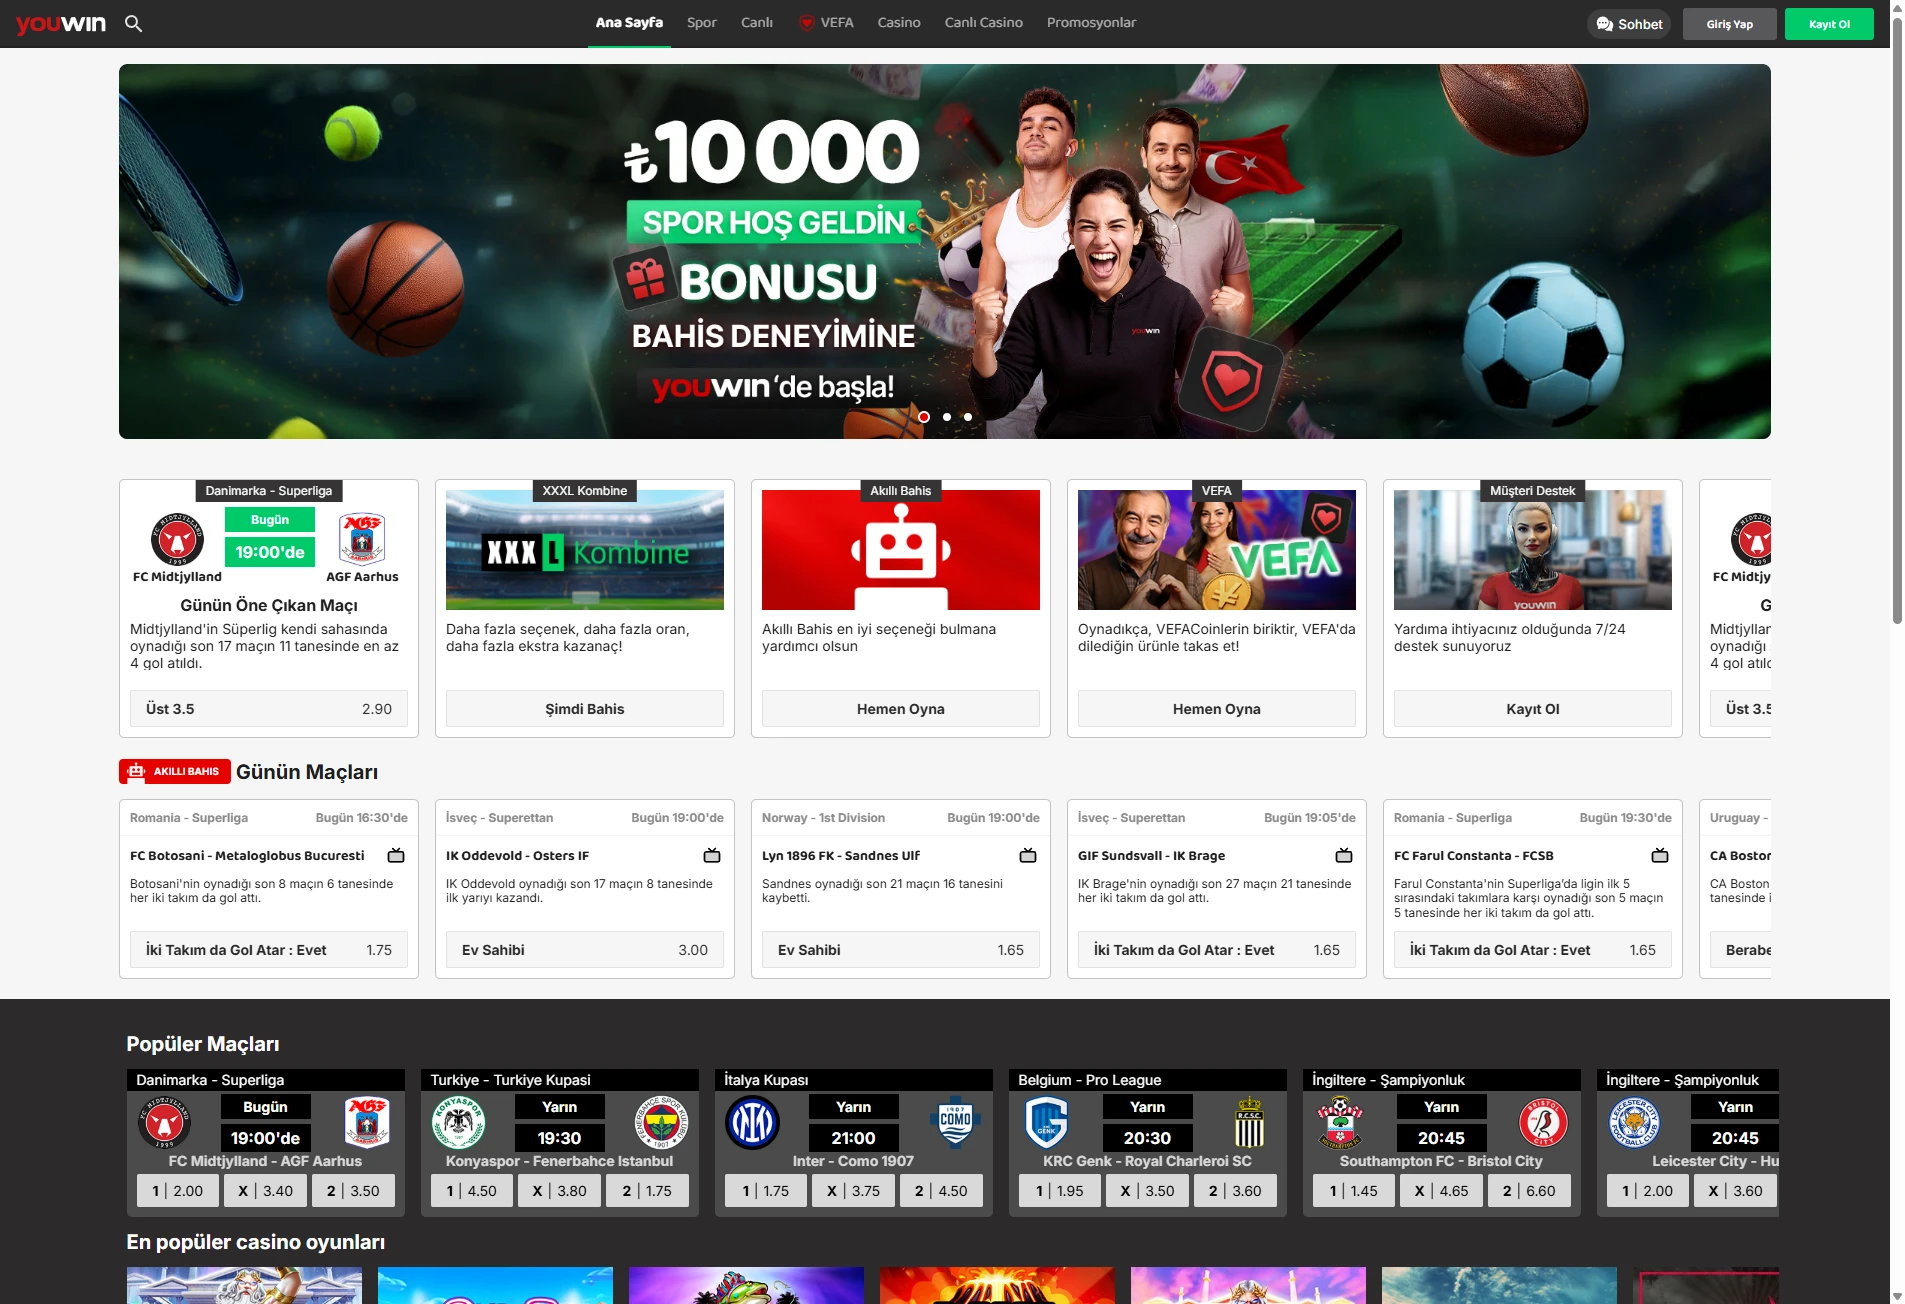Click 'Popüler Maçları' section heading
Image resolution: width=1905 pixels, height=1304 pixels.
[x=203, y=1044]
